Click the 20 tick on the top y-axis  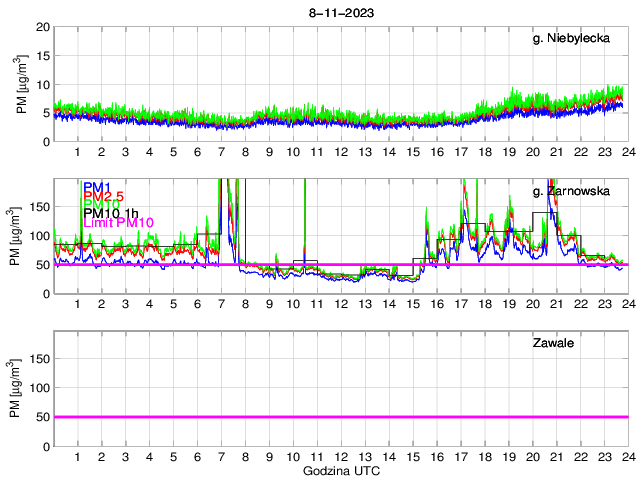(x=43, y=27)
